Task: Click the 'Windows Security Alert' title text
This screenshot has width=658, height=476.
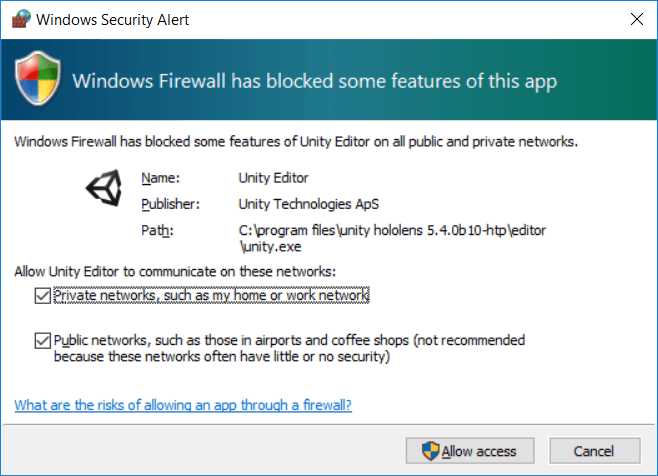Action: (x=113, y=20)
